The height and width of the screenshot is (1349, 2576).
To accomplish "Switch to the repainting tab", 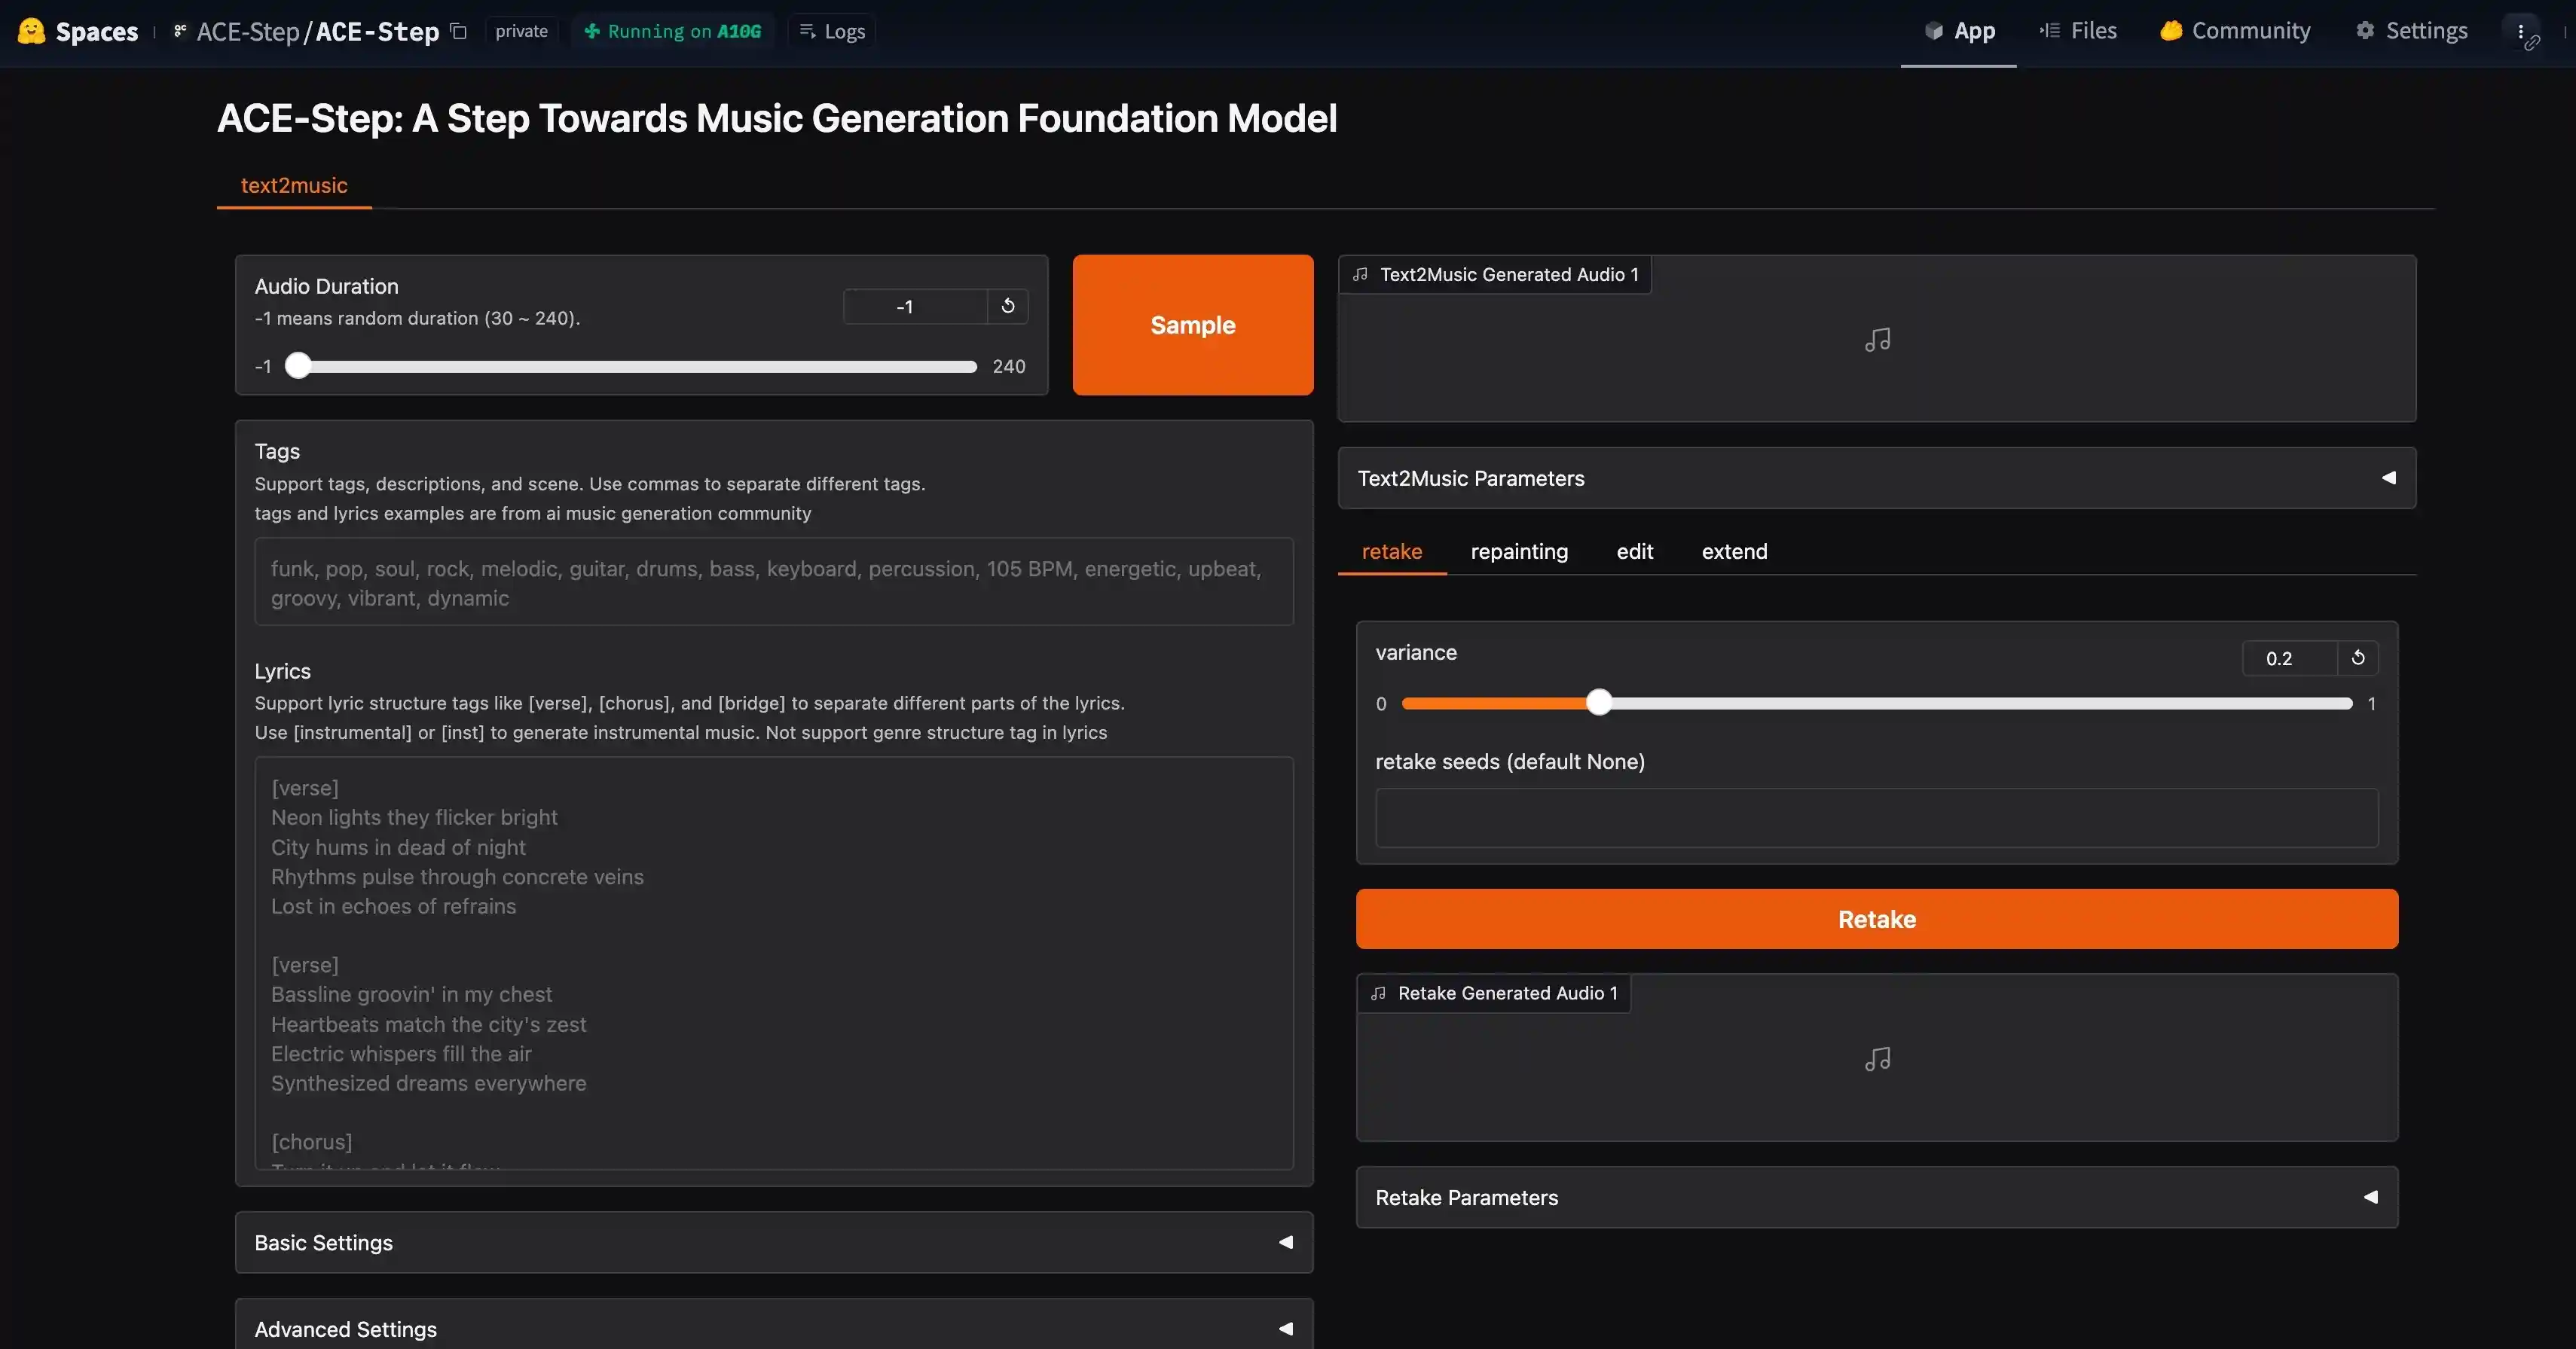I will click(1518, 551).
